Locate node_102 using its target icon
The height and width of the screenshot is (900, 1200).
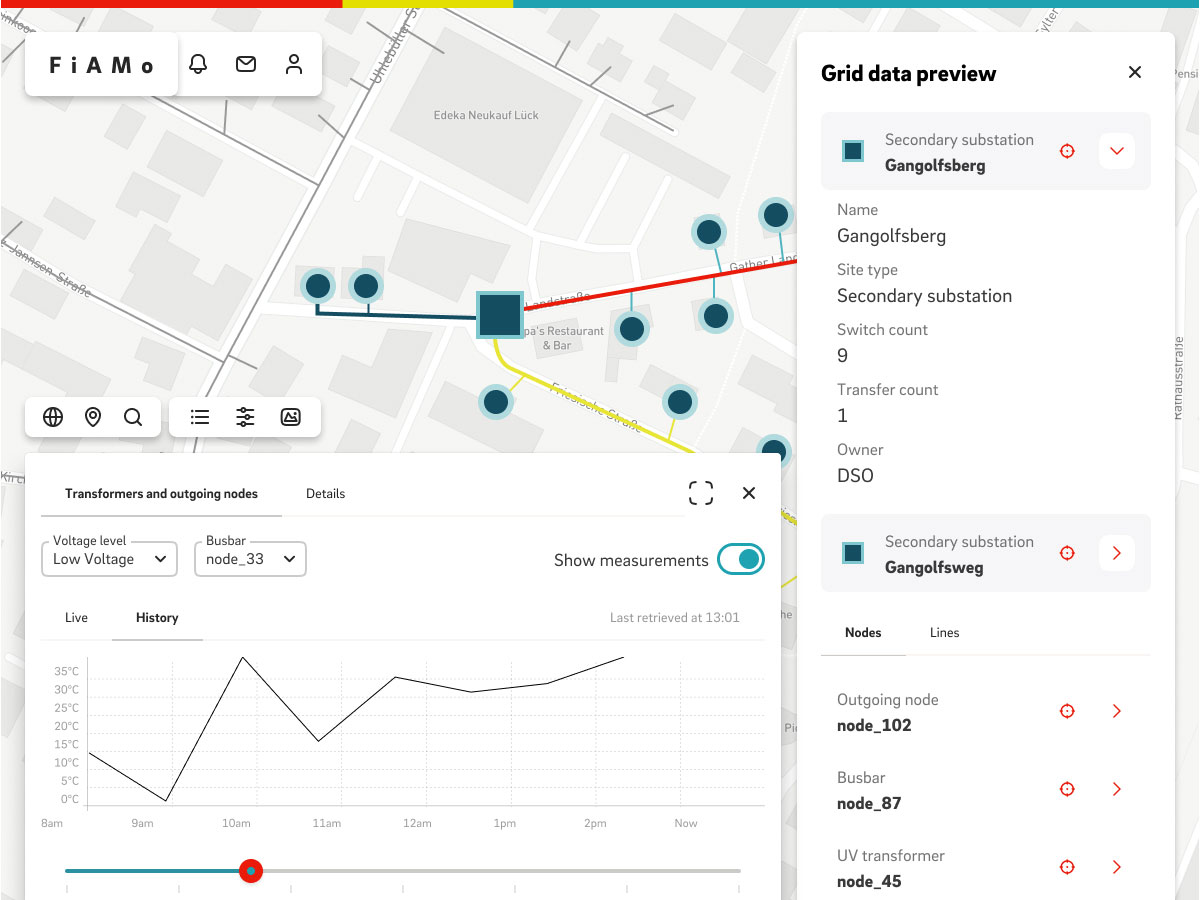pos(1067,711)
